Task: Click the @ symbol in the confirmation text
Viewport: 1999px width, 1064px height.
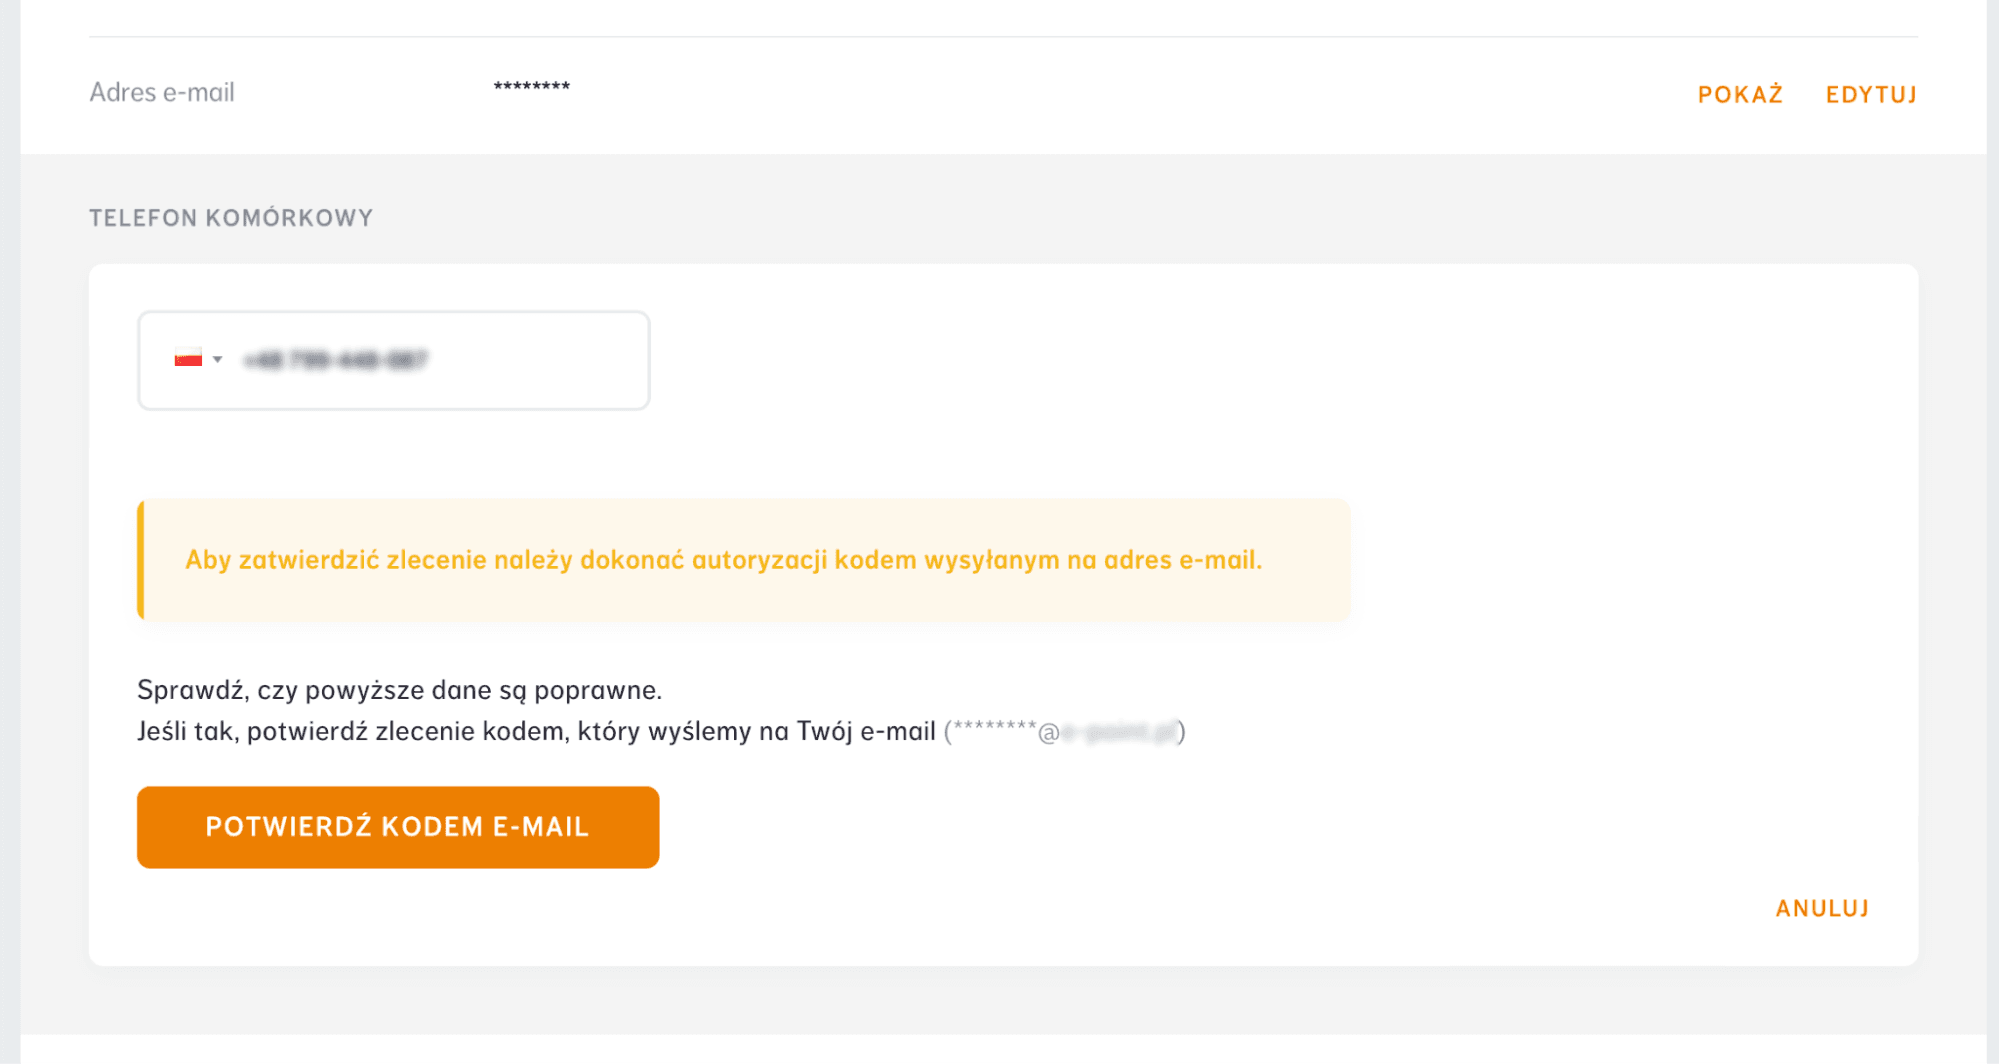Action: [1048, 733]
